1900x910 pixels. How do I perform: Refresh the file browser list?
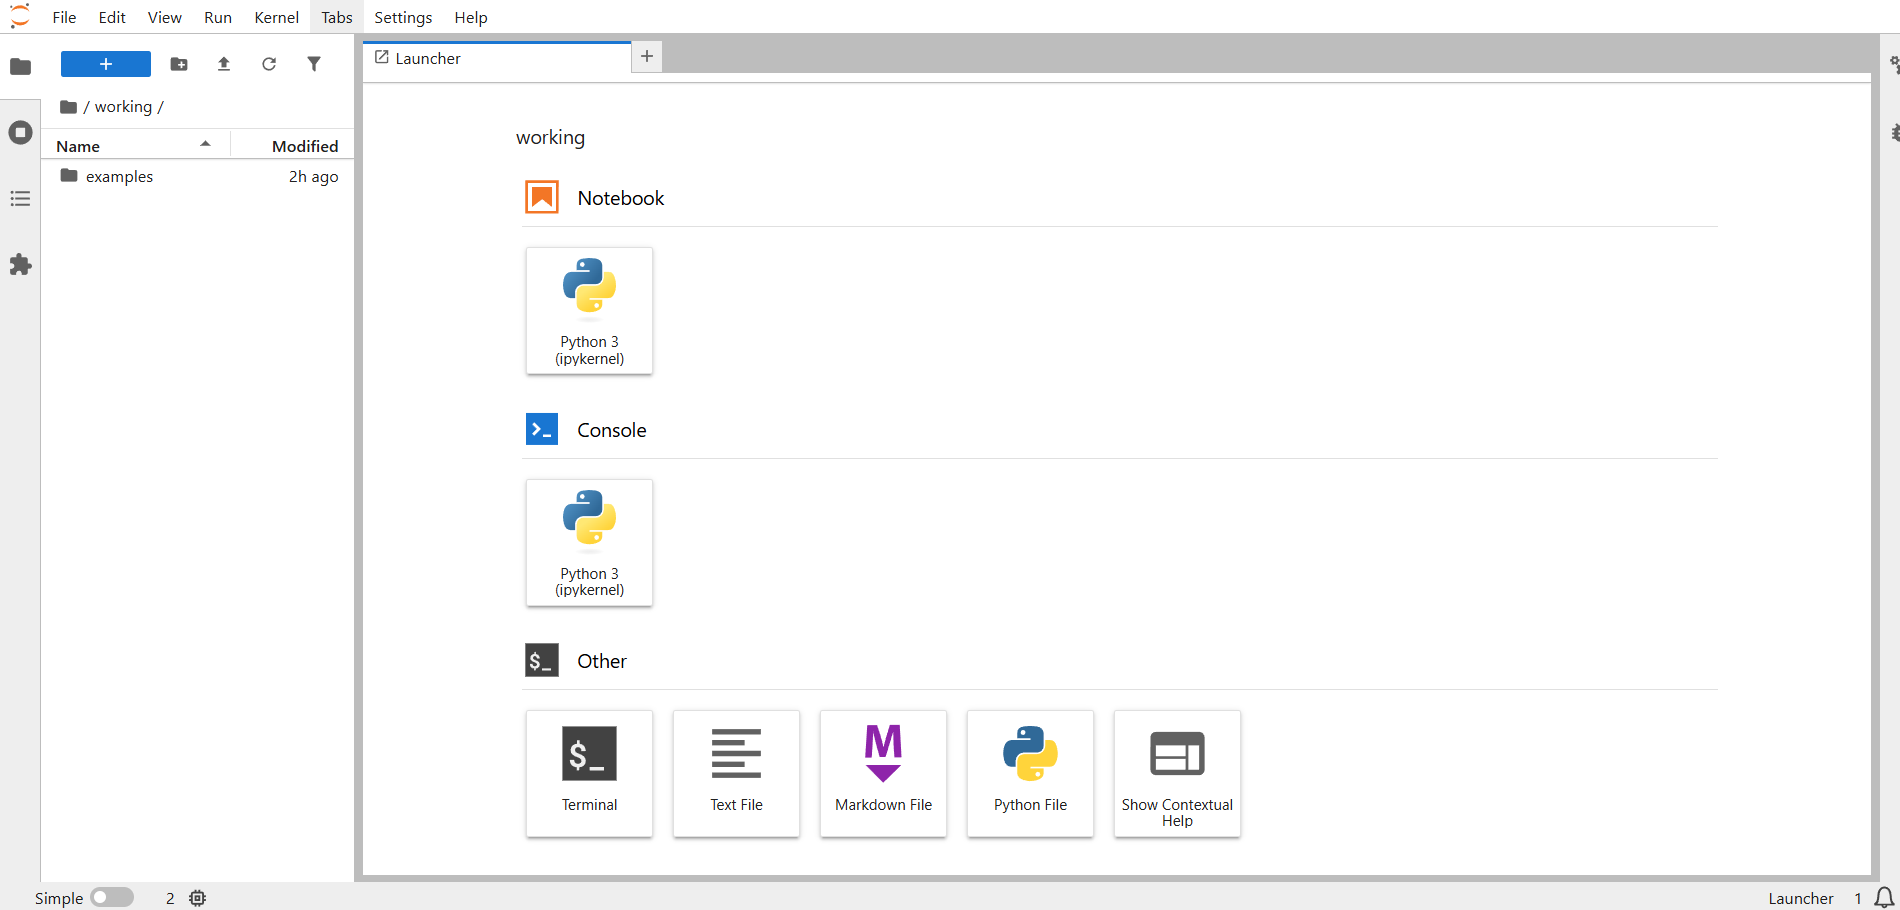click(269, 64)
